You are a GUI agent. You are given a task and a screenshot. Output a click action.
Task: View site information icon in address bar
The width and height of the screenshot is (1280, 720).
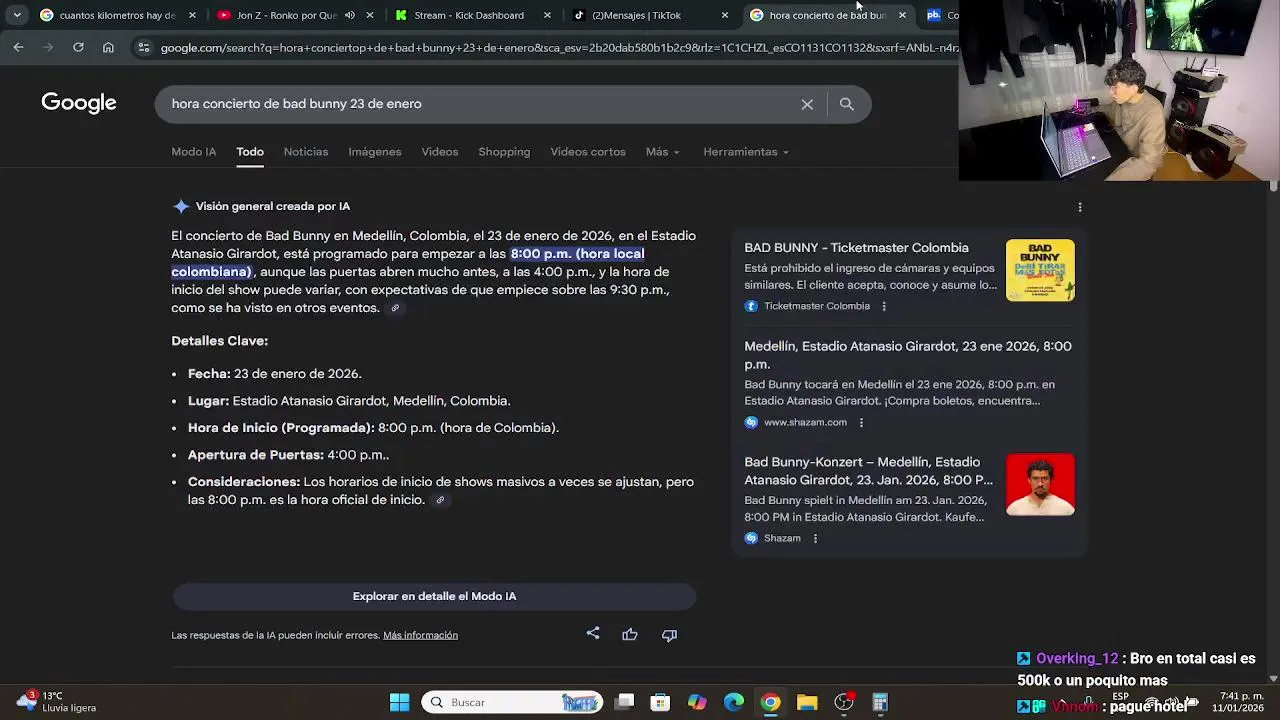tap(143, 47)
